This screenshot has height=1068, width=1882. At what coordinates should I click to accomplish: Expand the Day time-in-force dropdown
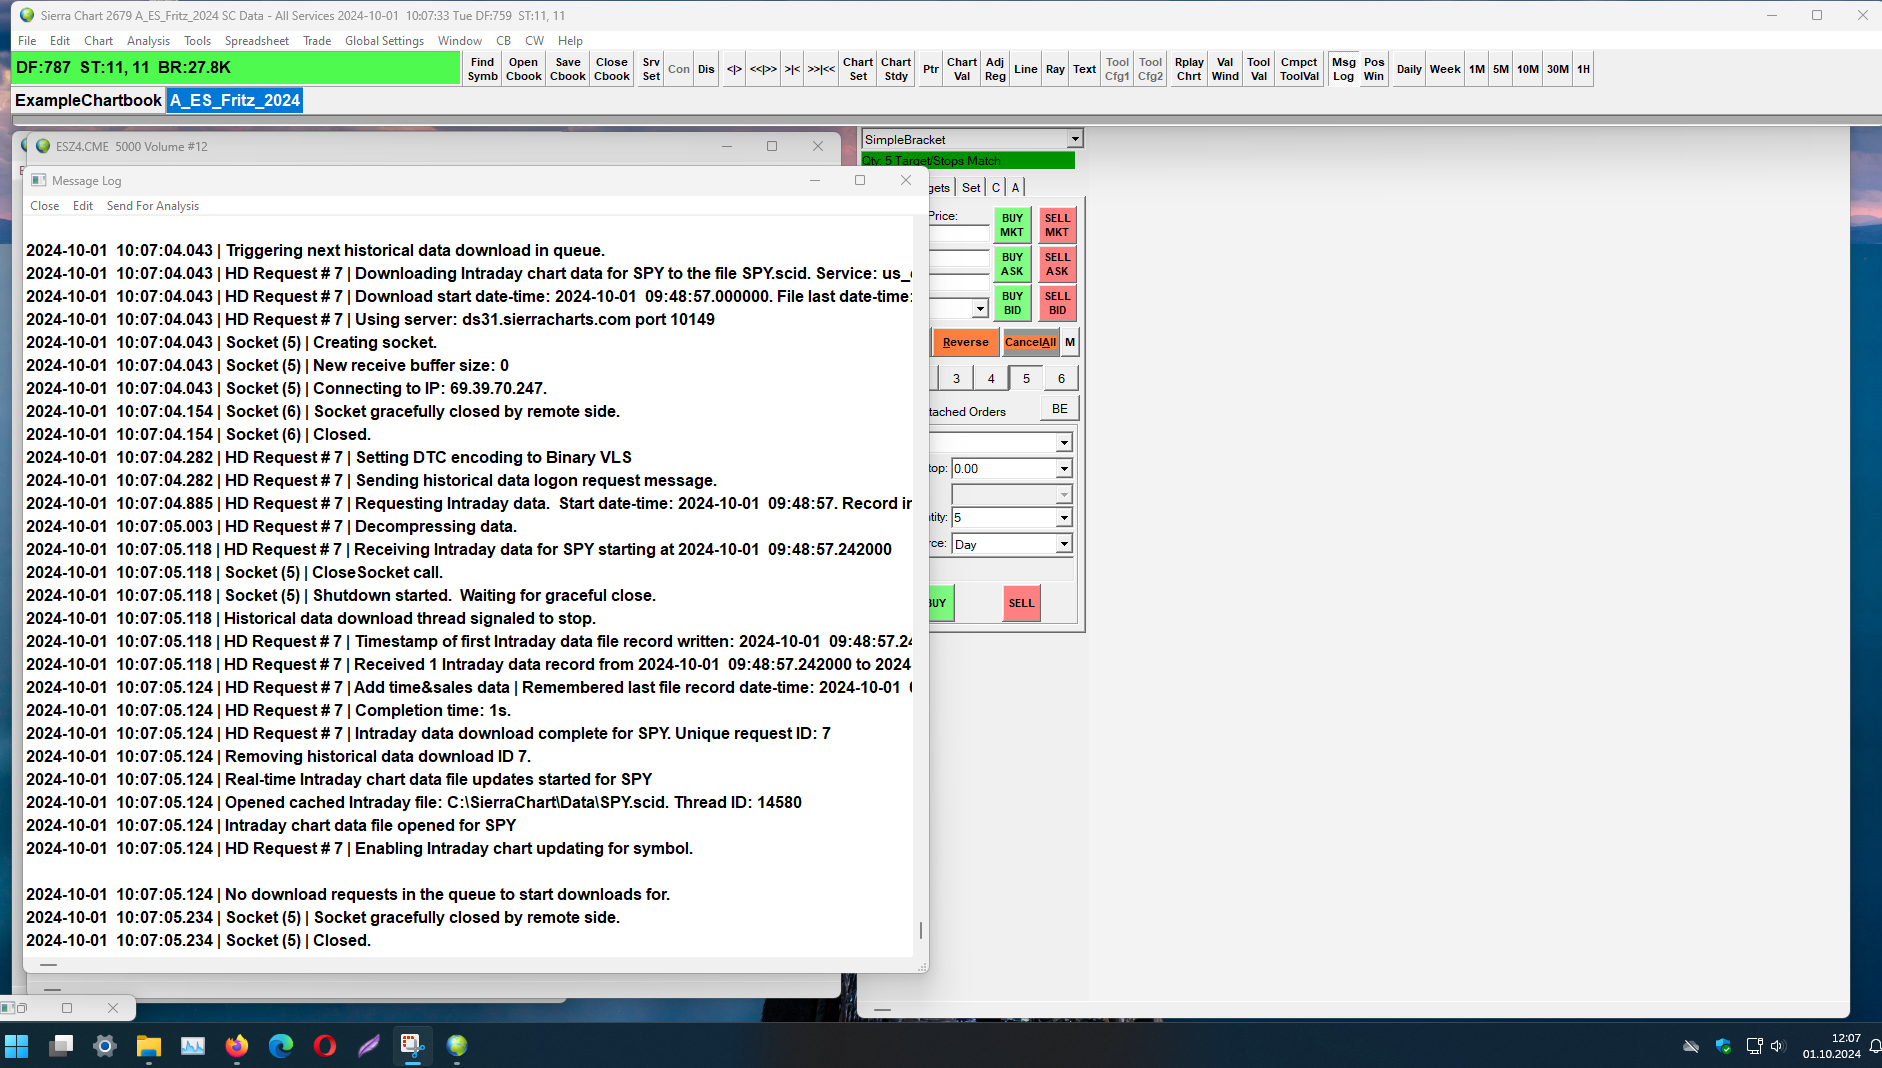pos(1064,544)
